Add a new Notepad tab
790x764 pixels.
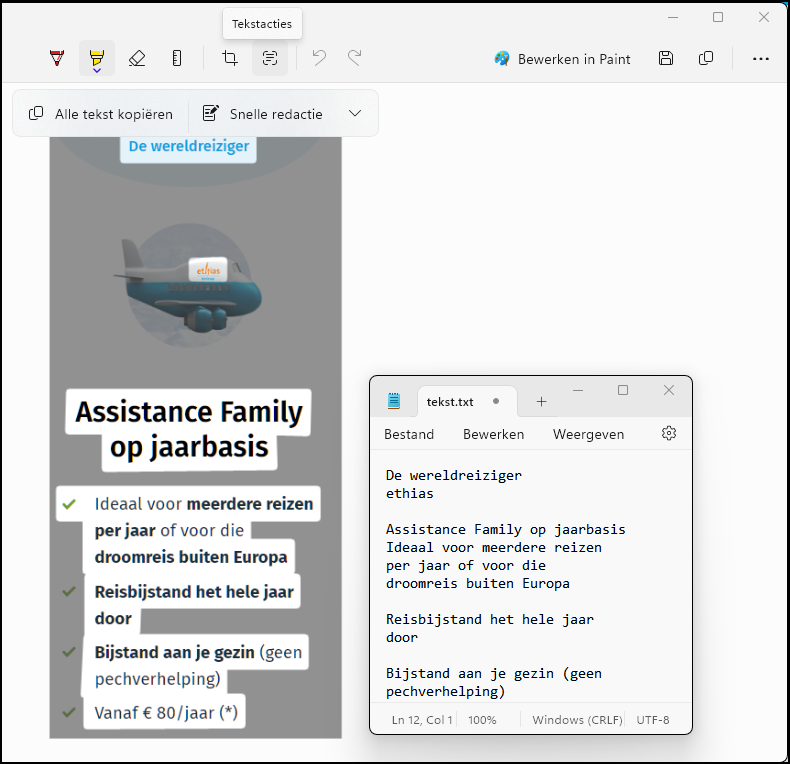[x=542, y=402]
